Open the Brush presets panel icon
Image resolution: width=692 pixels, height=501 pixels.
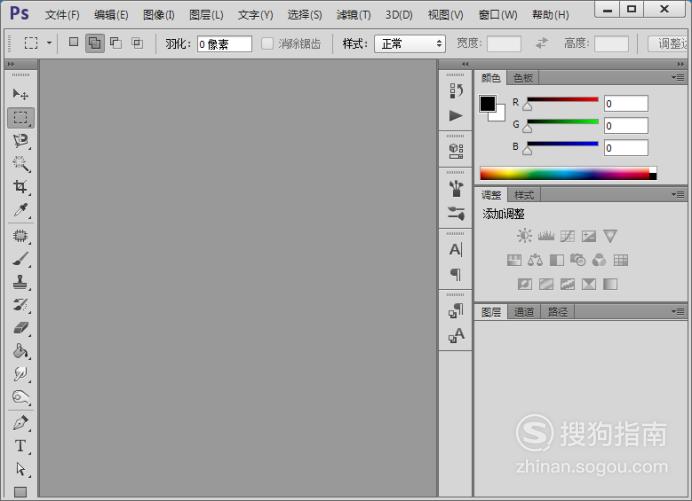click(456, 188)
